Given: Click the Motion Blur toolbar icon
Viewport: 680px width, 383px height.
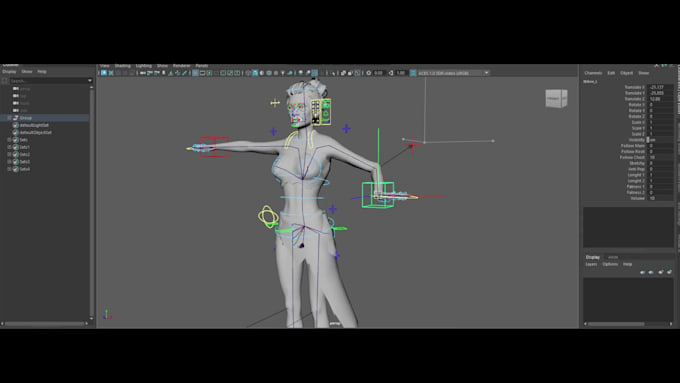Looking at the screenshot, I should coord(308,73).
